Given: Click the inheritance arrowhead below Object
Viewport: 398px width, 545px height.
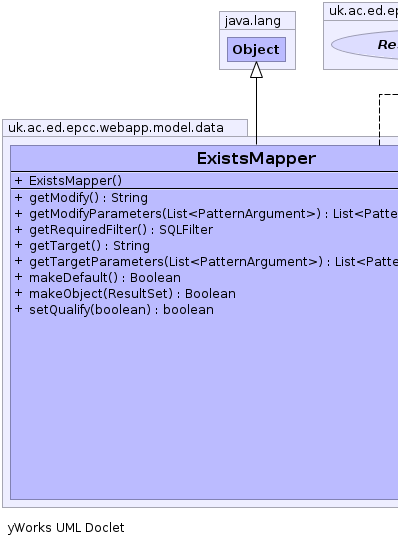Looking at the screenshot, I should tap(257, 70).
